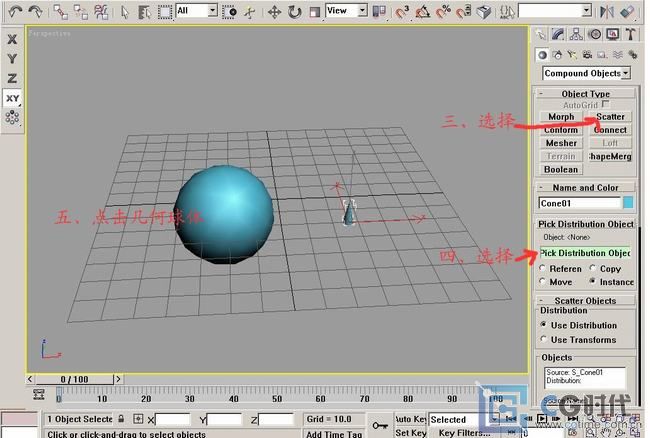
Task: Click the object color swatch beside Cone01
Action: (x=627, y=203)
